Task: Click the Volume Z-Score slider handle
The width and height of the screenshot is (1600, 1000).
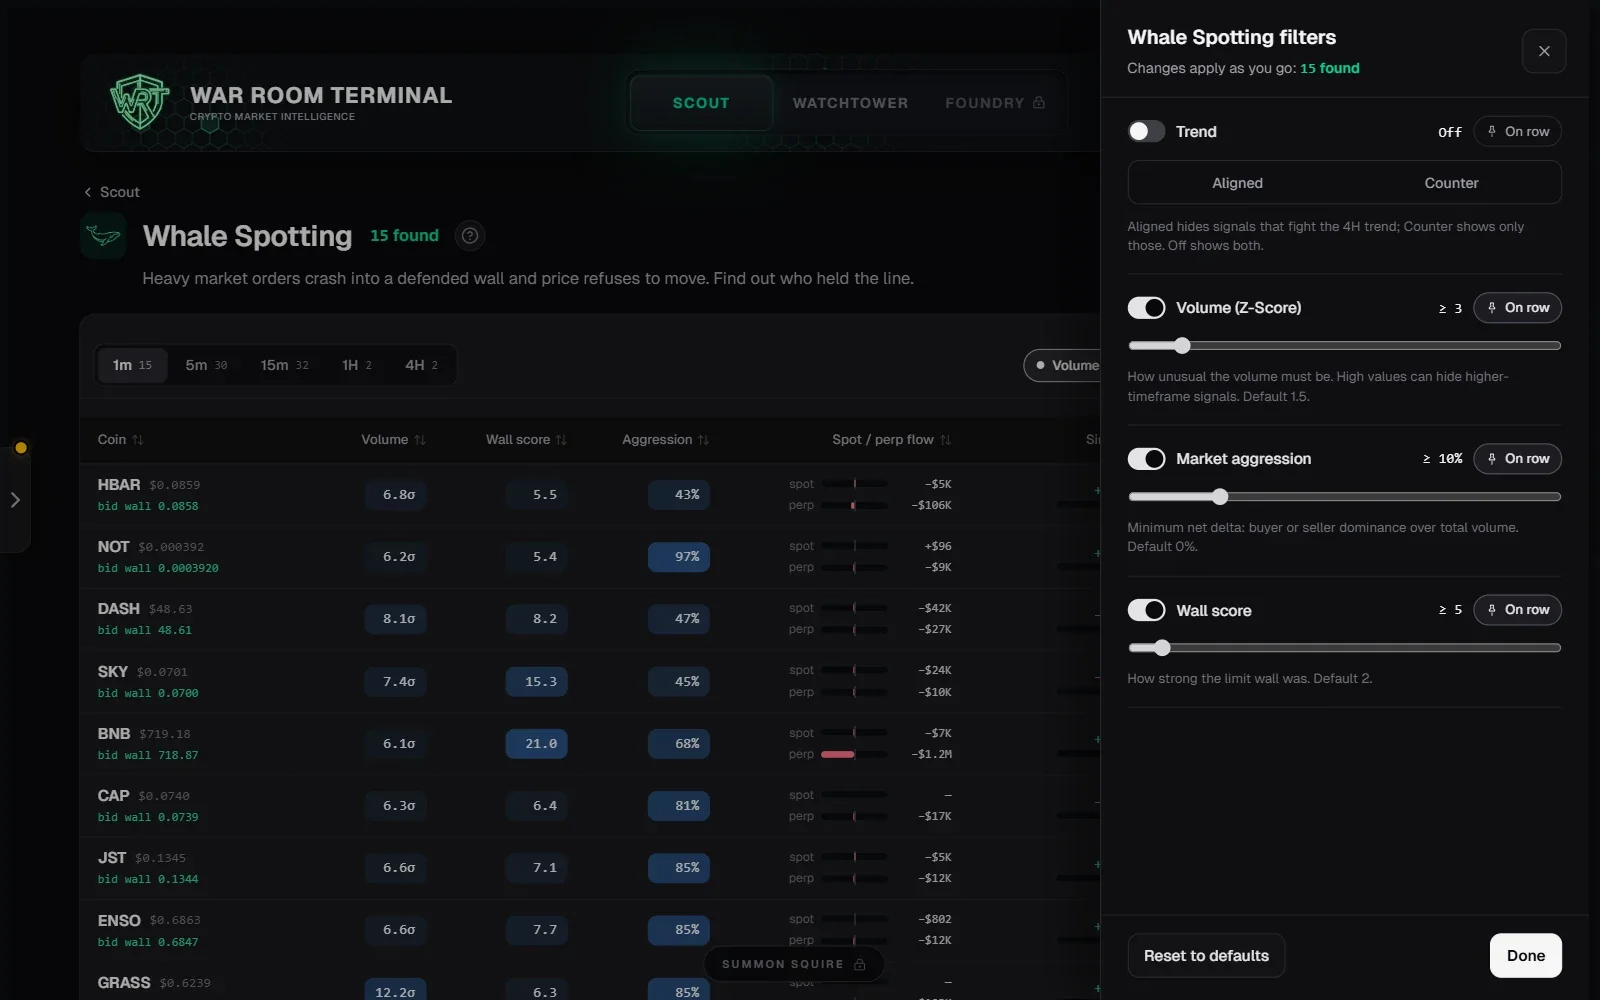Action: [x=1182, y=346]
